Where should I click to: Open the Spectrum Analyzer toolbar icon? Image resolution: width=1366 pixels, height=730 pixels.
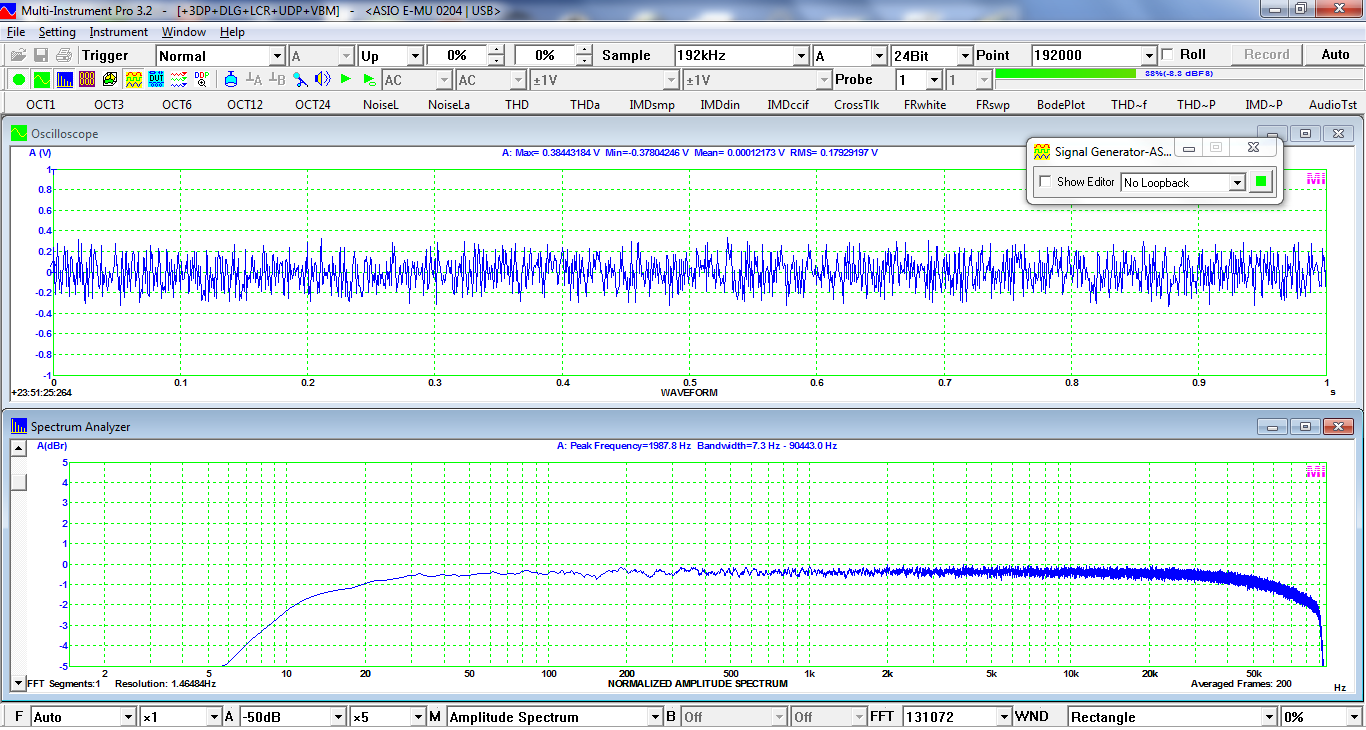64,79
